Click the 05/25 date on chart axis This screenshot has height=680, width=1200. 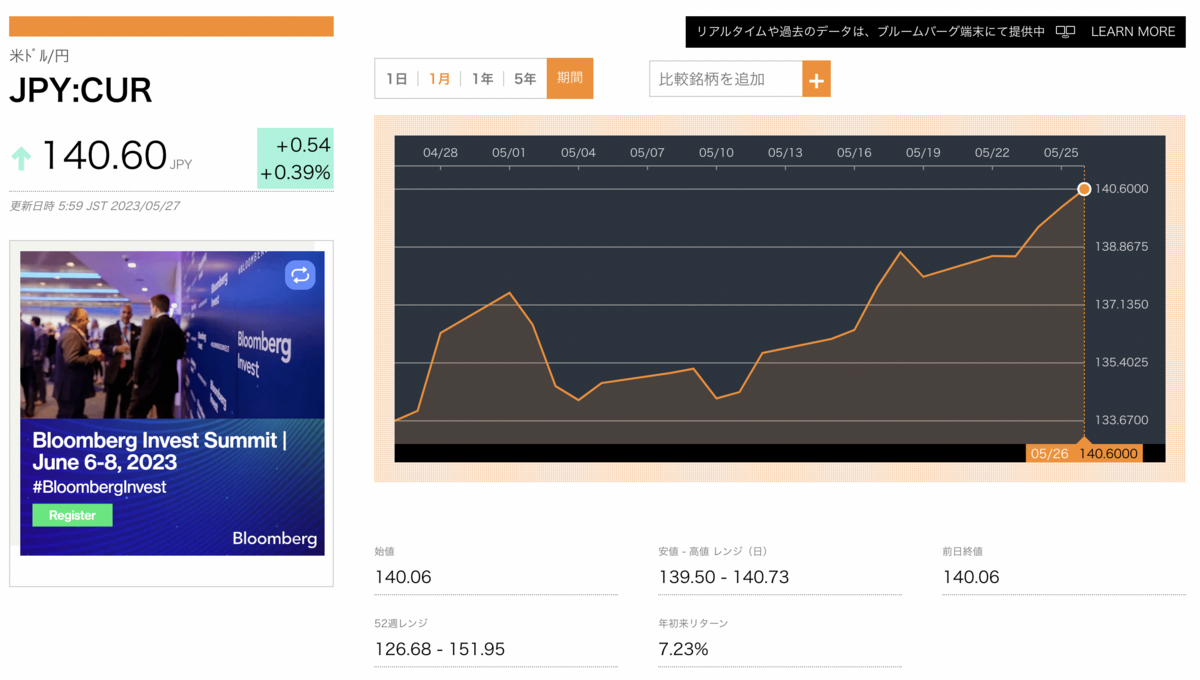coord(1061,153)
